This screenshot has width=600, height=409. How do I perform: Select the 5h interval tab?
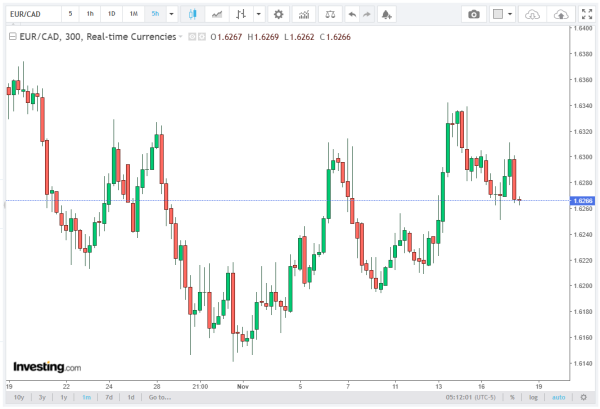[x=154, y=15]
